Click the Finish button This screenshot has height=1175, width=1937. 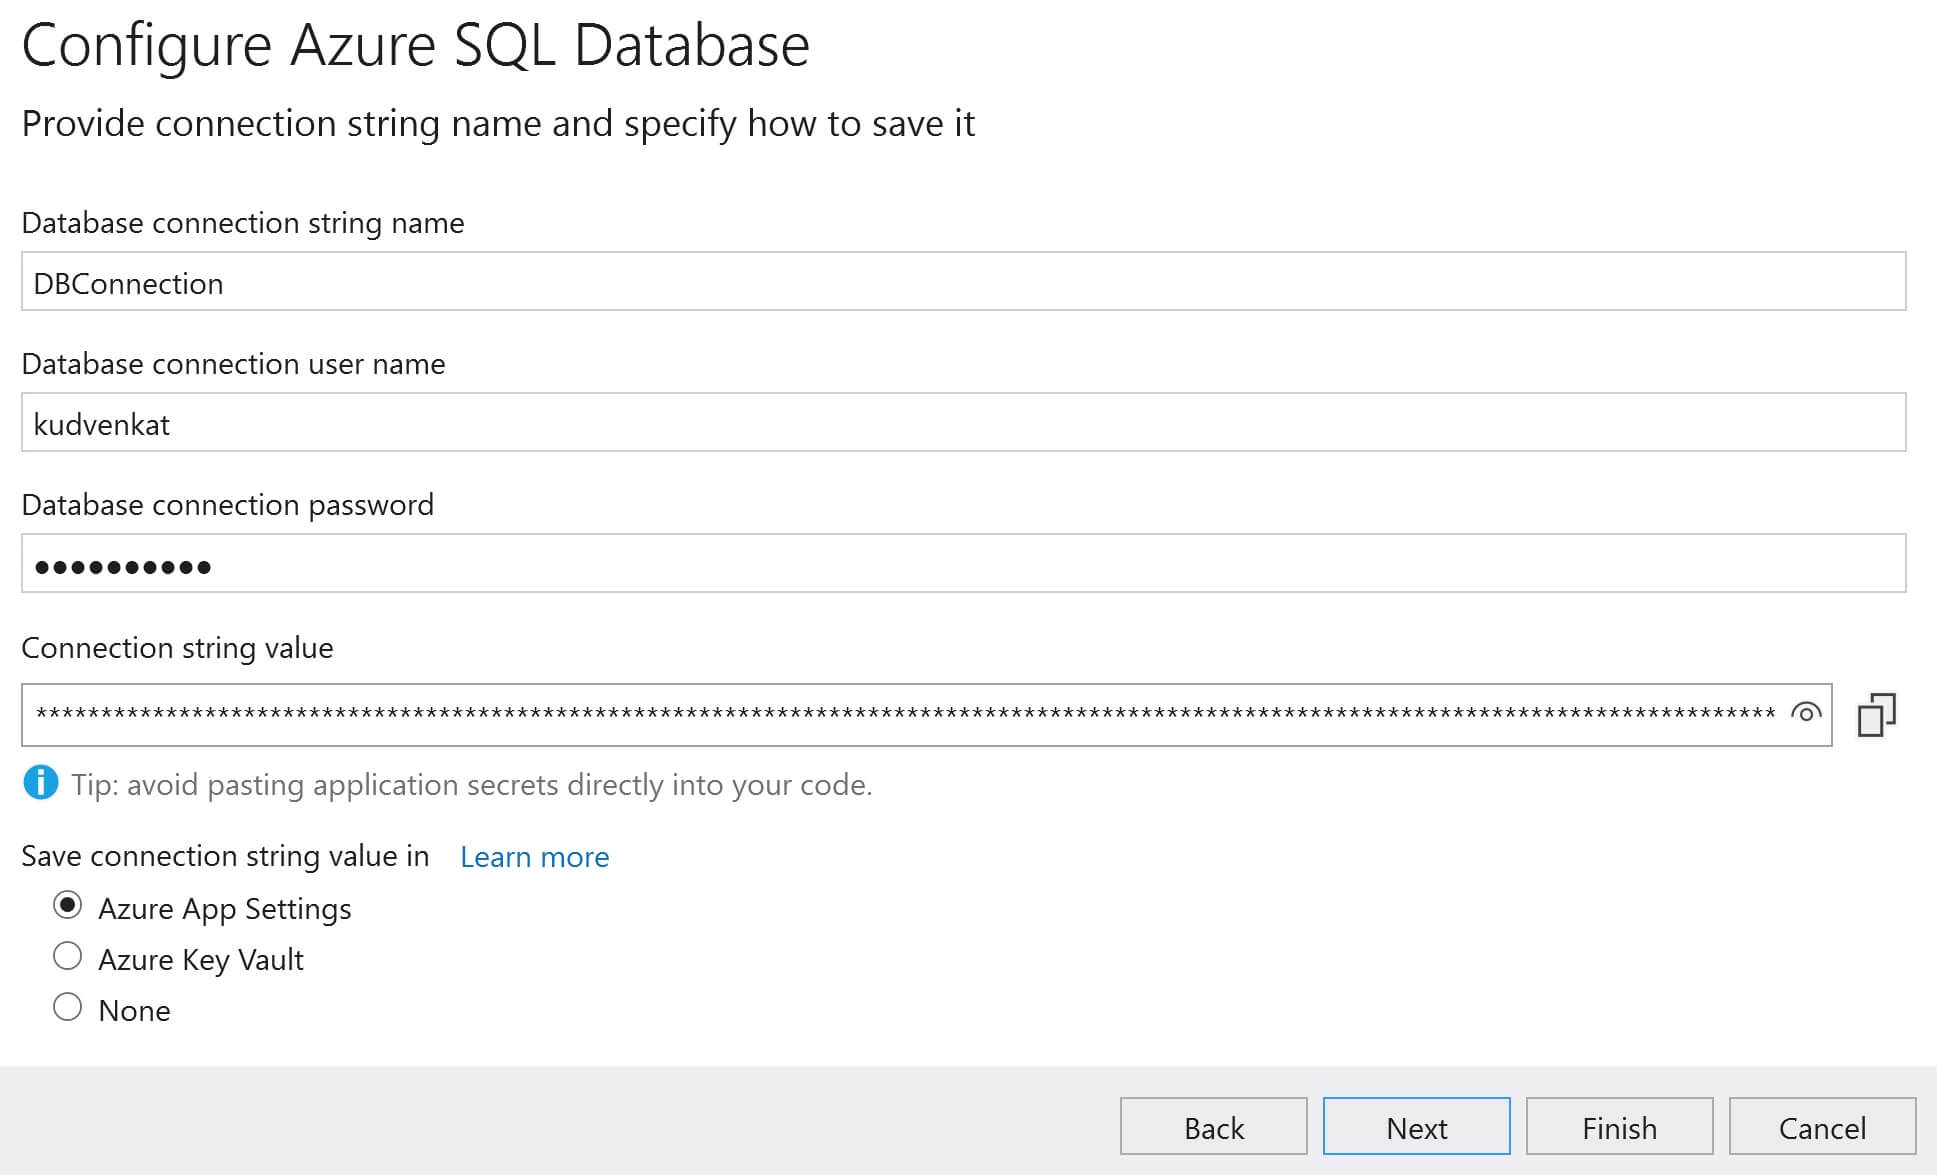coord(1619,1127)
